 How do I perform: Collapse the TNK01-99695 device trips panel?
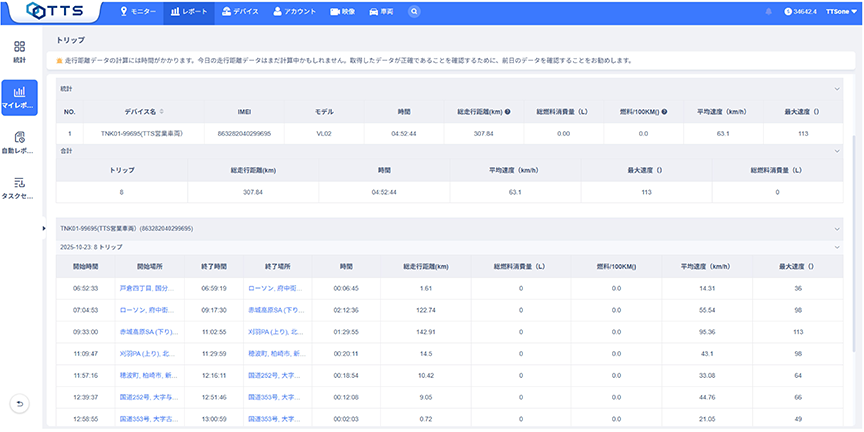point(838,228)
